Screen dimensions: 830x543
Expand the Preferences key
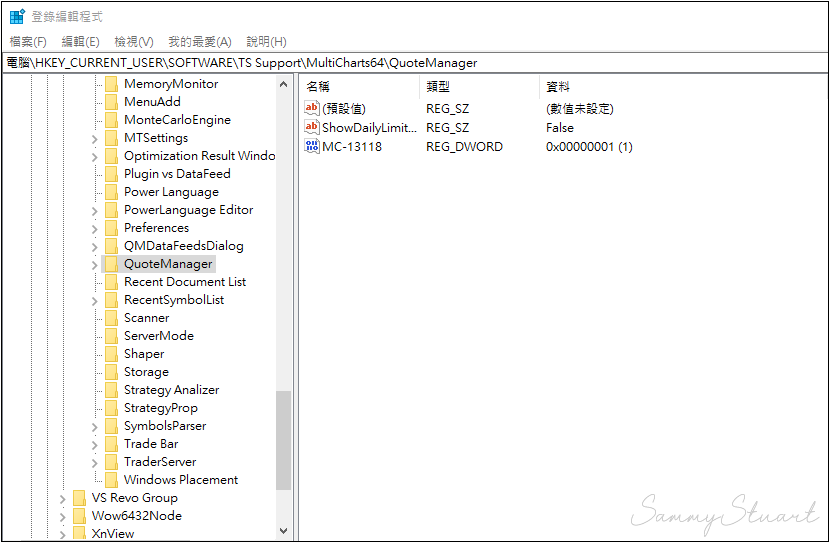click(95, 229)
